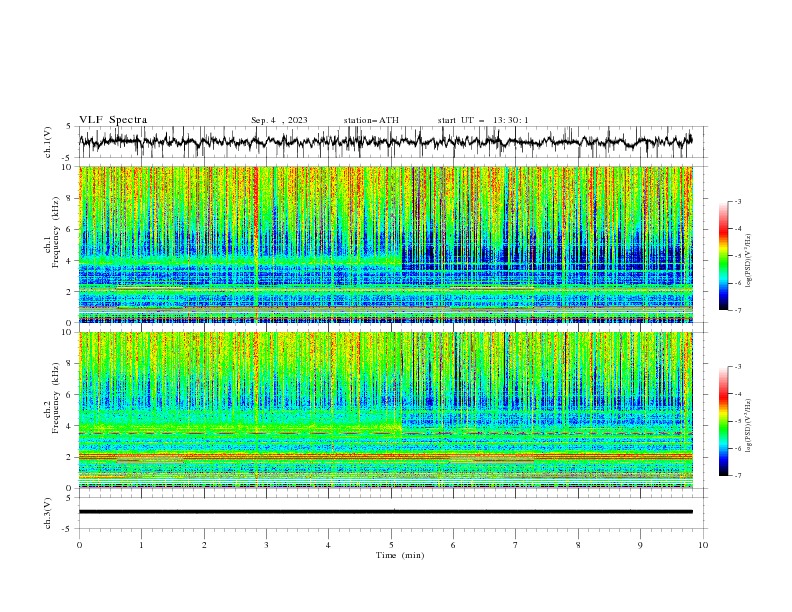Click the ch.2 colorbar 'log(PSD)(V²/Hz)' label
The width and height of the screenshot is (792, 612).
(748, 425)
